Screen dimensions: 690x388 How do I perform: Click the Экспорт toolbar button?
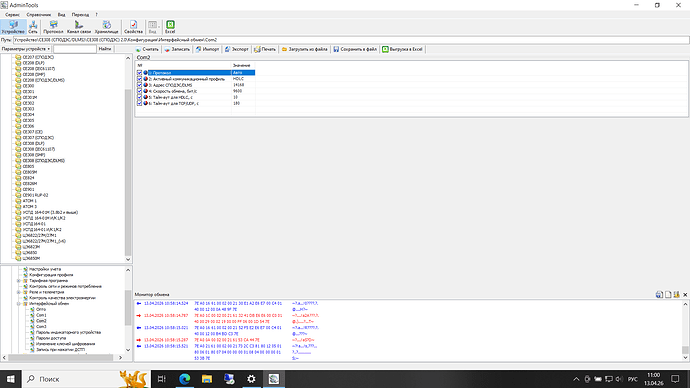click(x=237, y=49)
